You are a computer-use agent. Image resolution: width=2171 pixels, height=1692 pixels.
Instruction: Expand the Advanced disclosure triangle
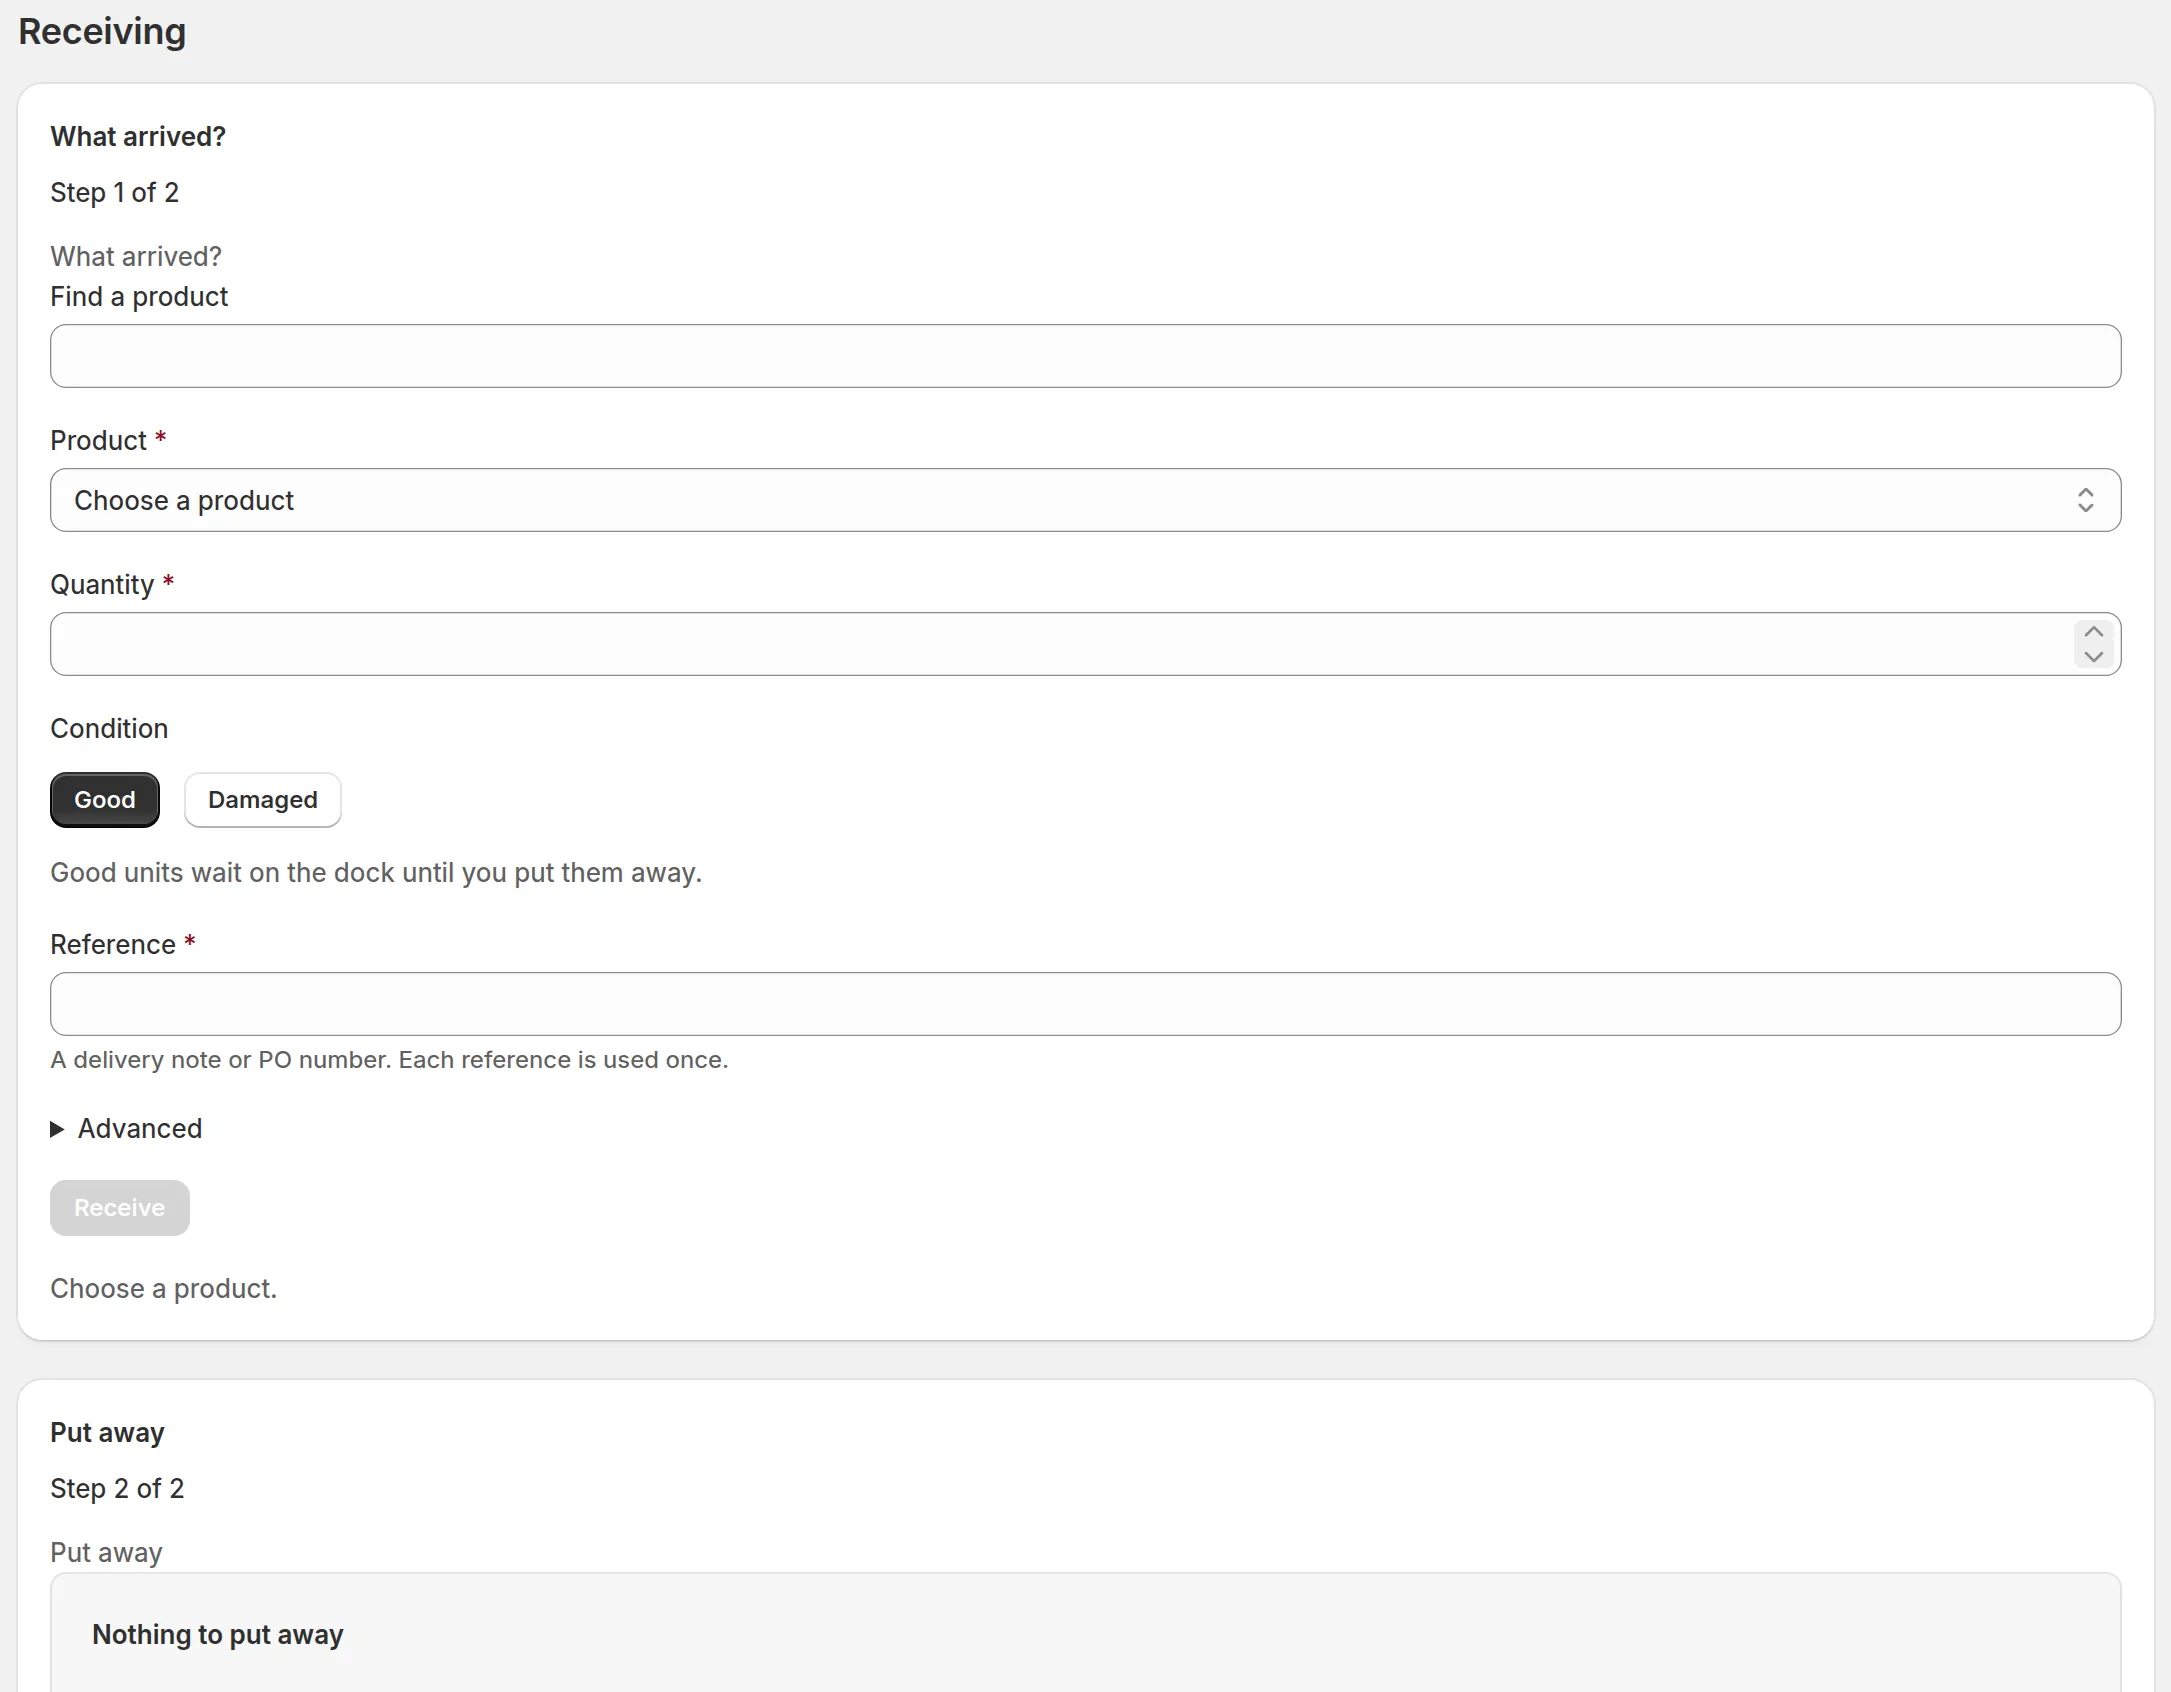click(57, 1129)
